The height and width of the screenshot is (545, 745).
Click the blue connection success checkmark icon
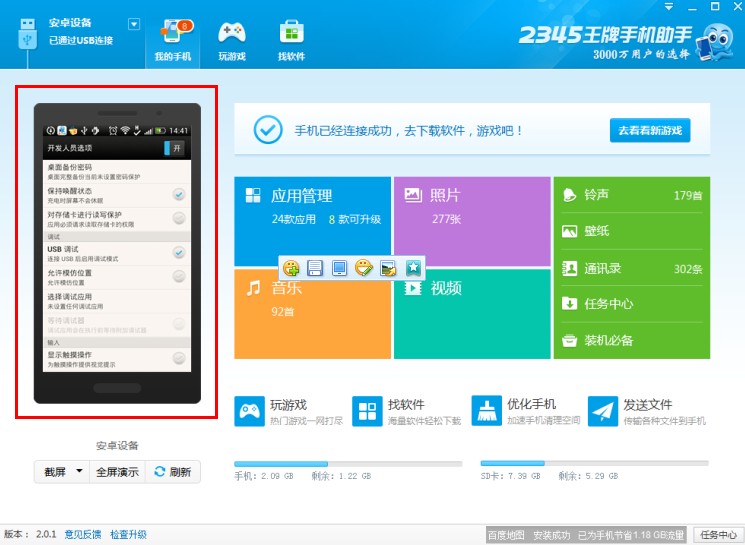click(x=268, y=130)
